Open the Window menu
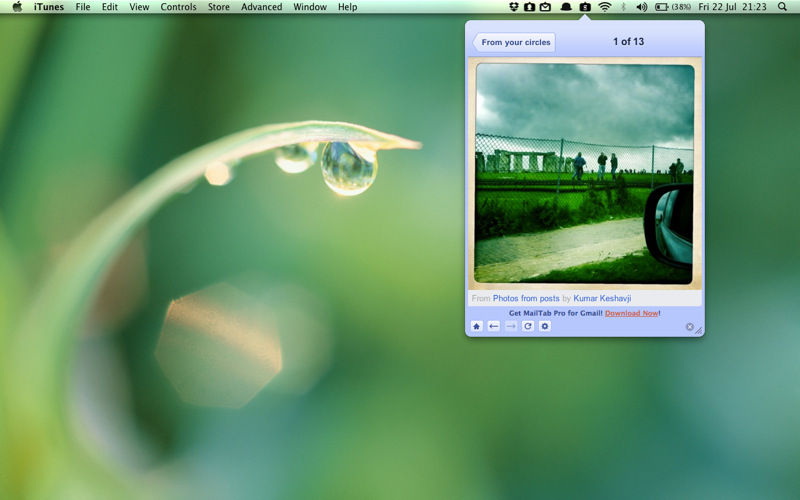Viewport: 800px width, 500px height. coord(310,7)
